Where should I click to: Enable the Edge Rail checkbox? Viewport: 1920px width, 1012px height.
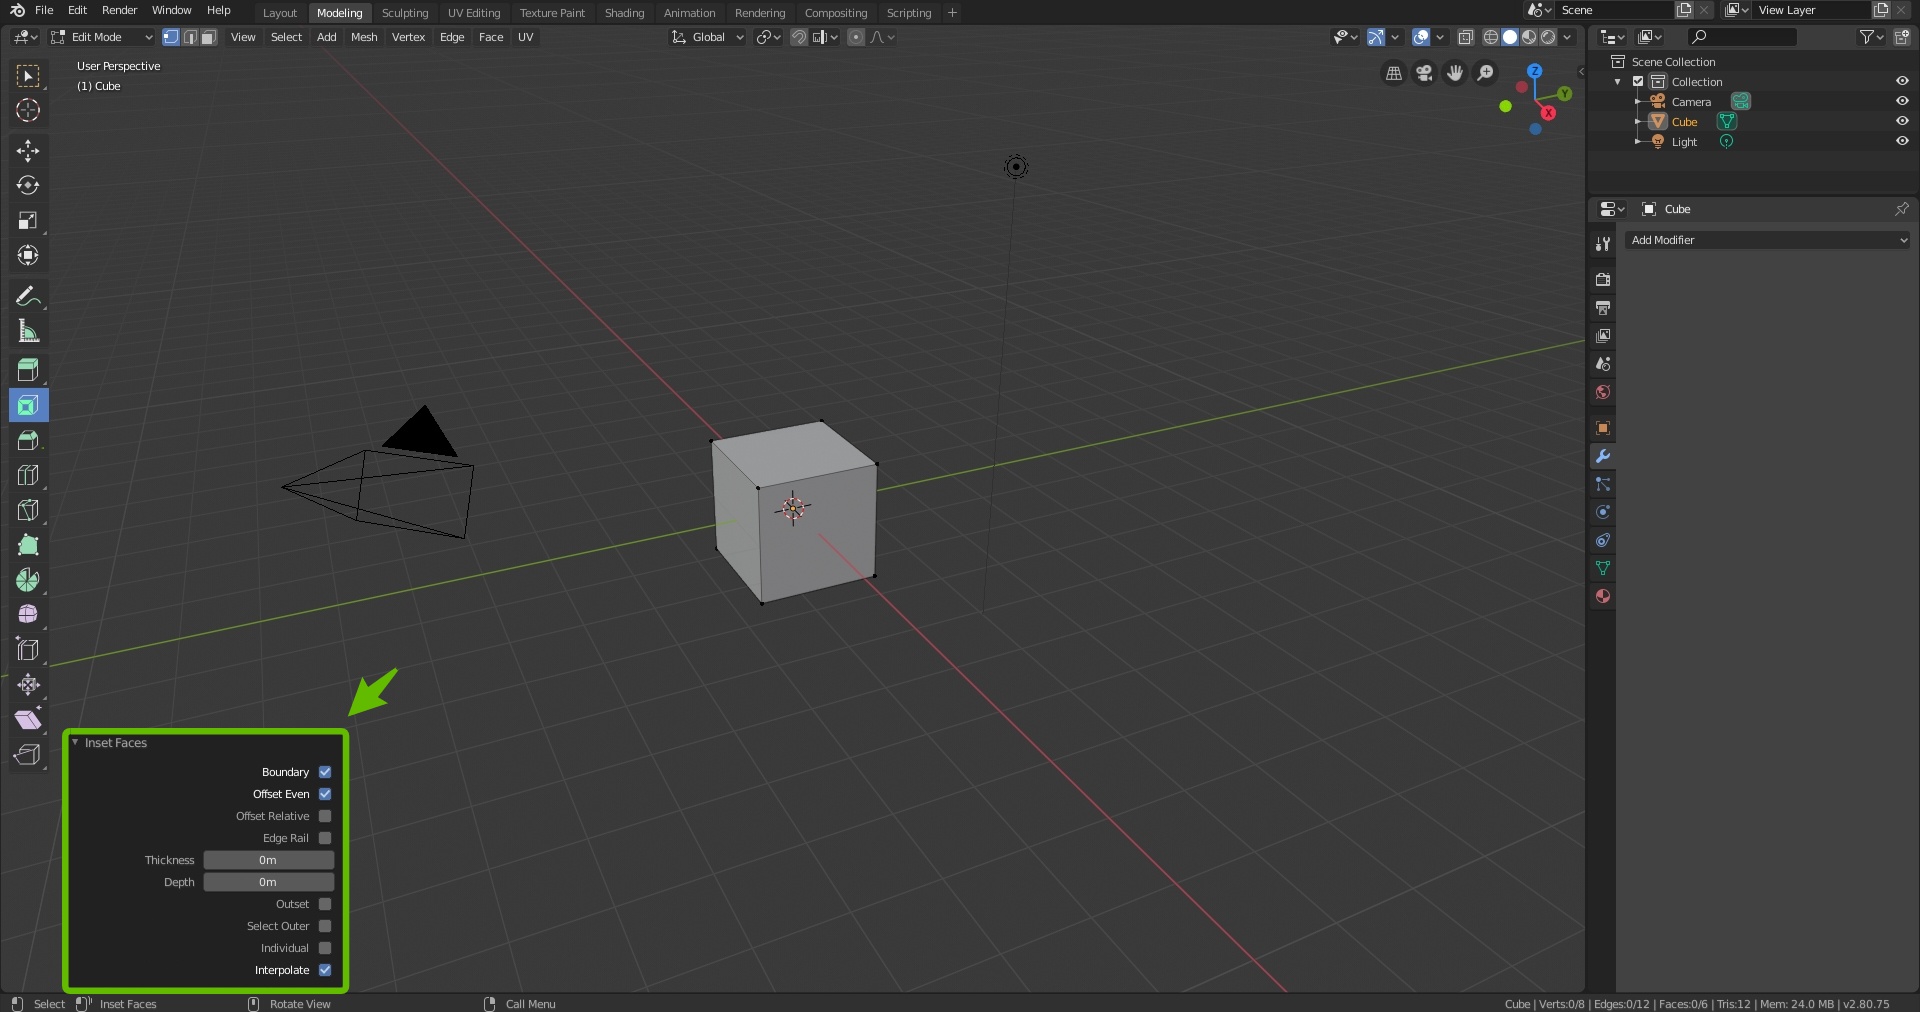pyautogui.click(x=325, y=838)
